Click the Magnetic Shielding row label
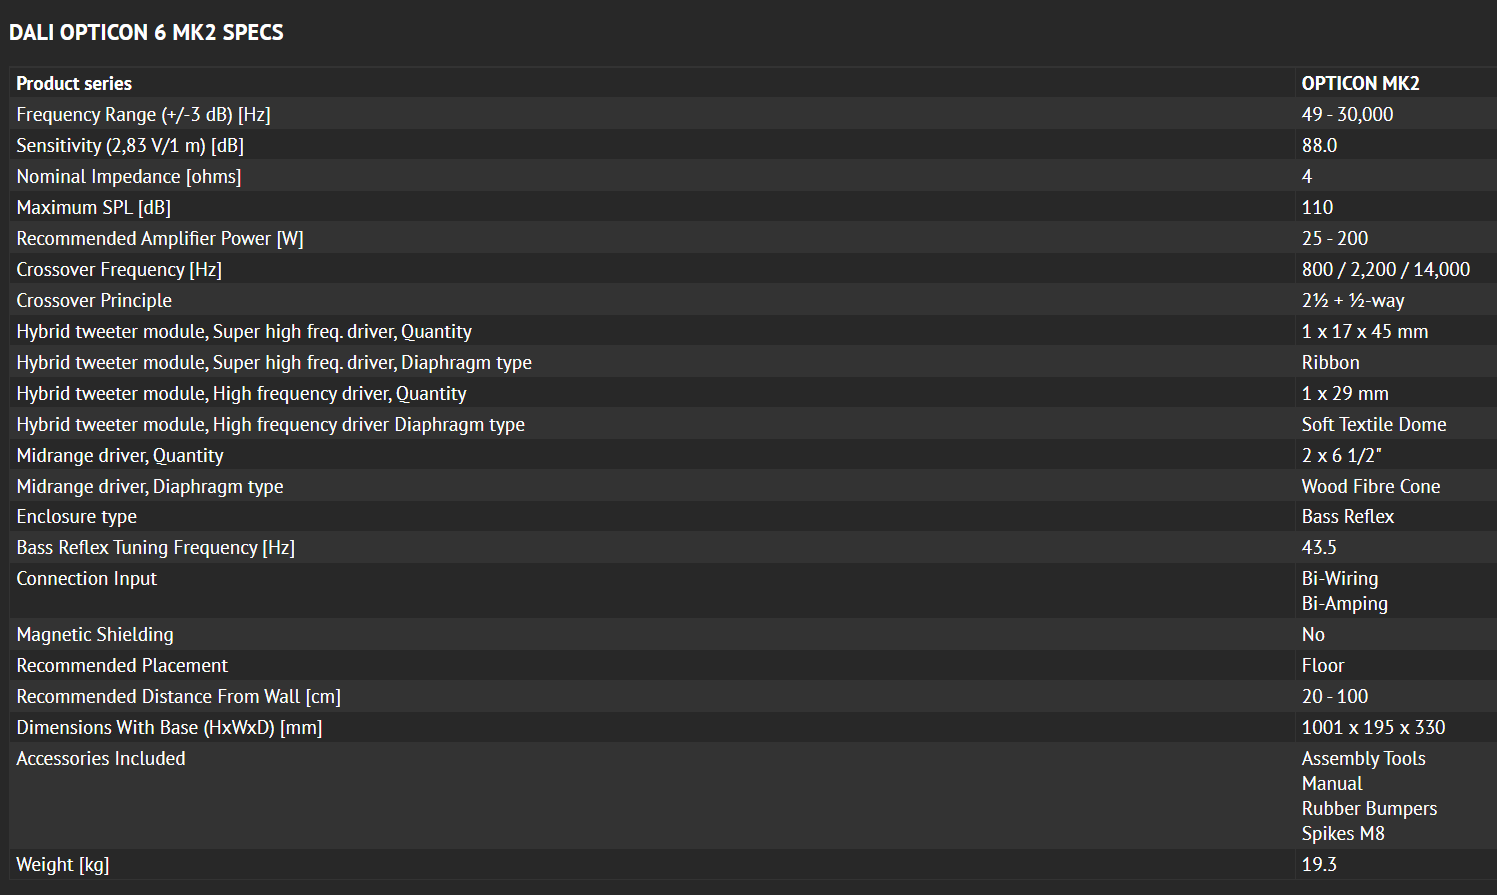Image resolution: width=1497 pixels, height=895 pixels. click(x=95, y=635)
